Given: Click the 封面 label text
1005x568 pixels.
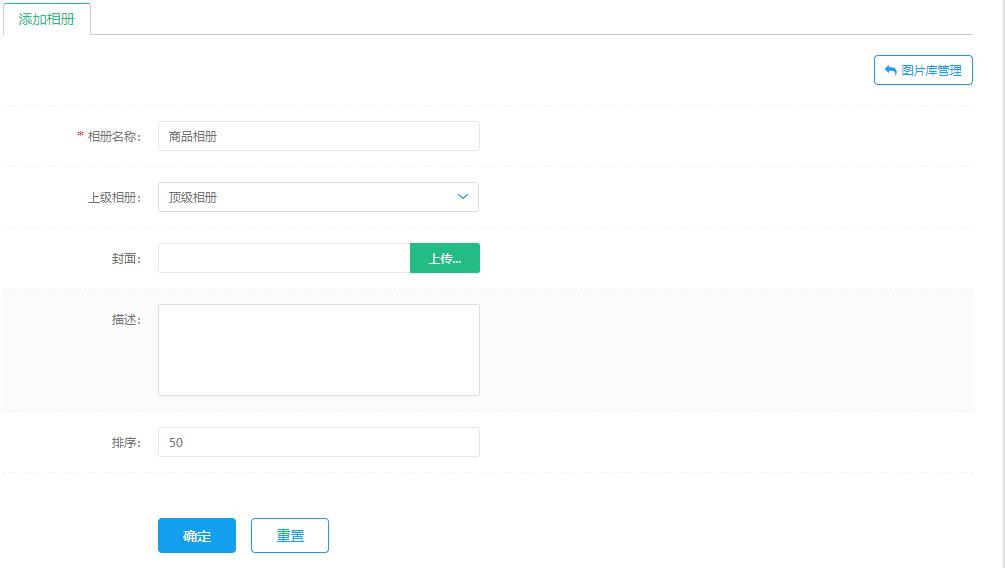Looking at the screenshot, I should point(126,258).
